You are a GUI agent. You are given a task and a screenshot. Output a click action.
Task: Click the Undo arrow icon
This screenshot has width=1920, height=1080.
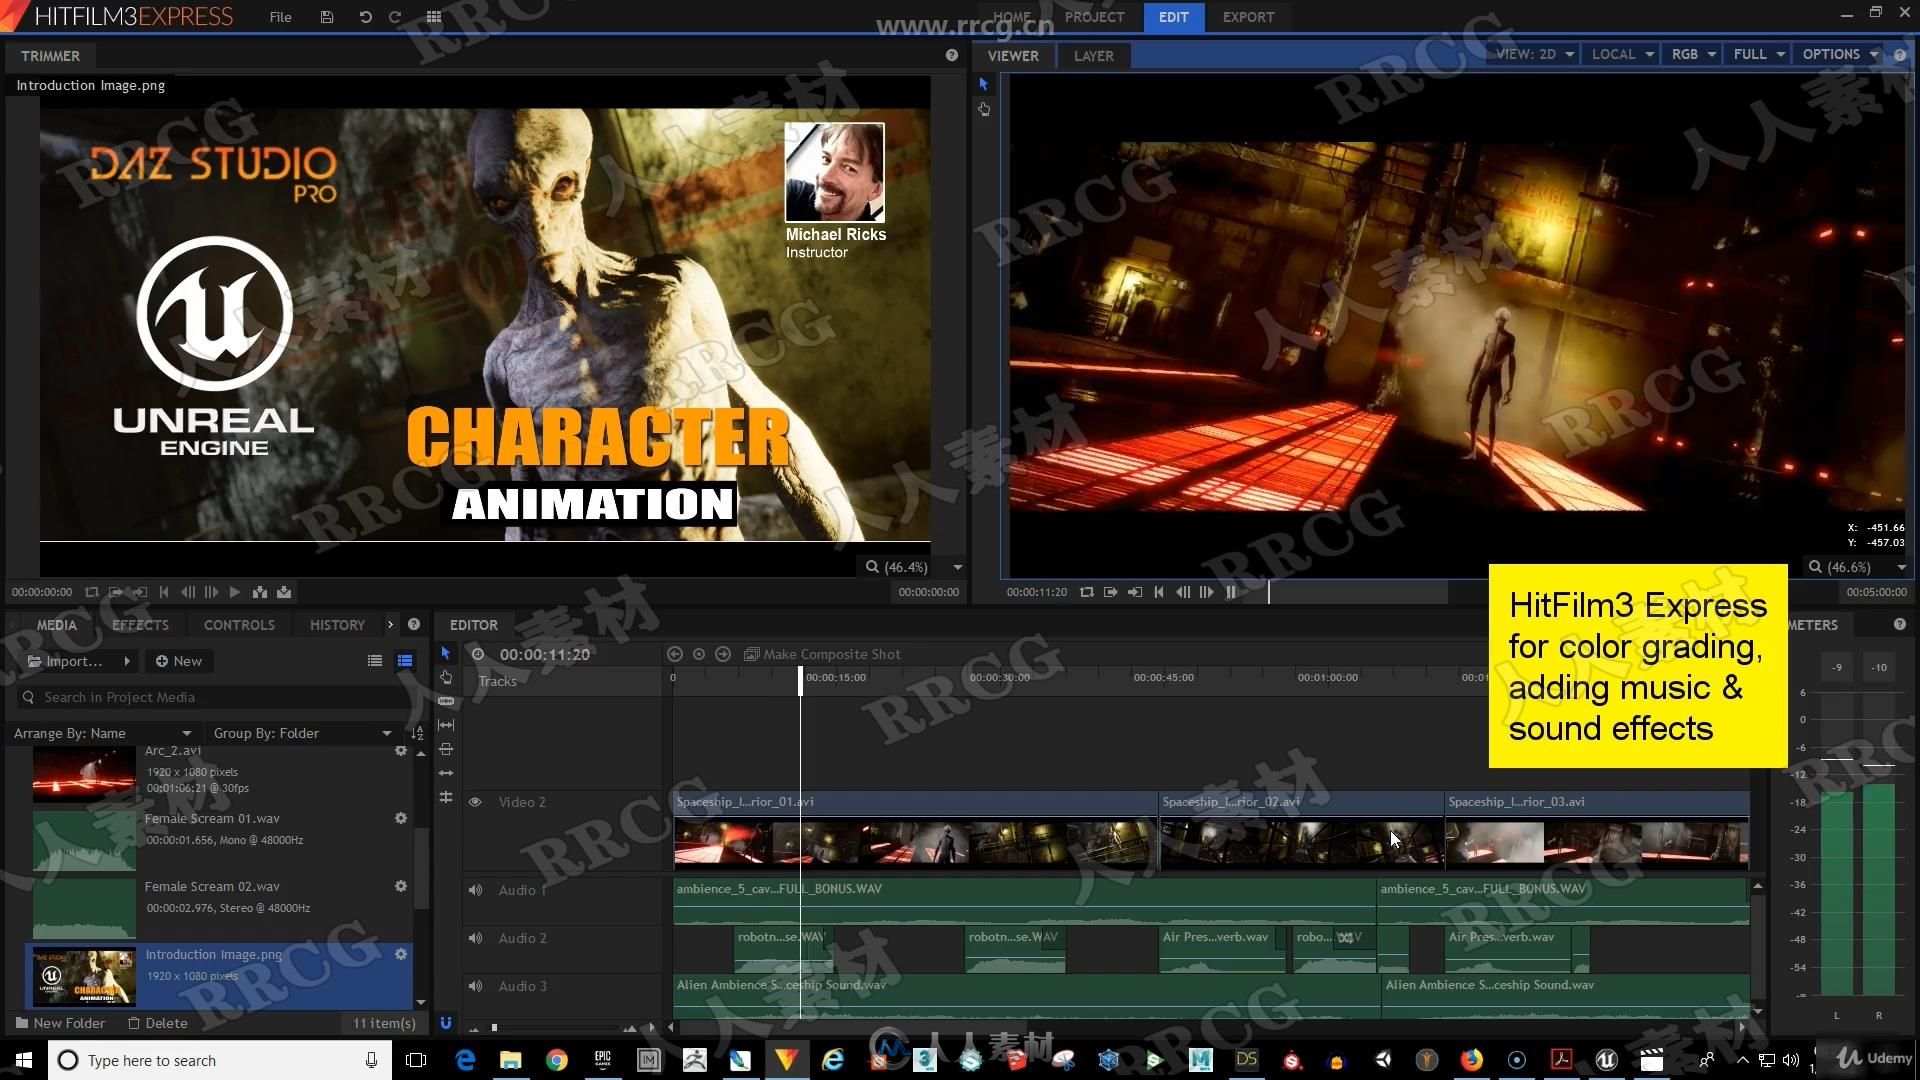pos(365,17)
